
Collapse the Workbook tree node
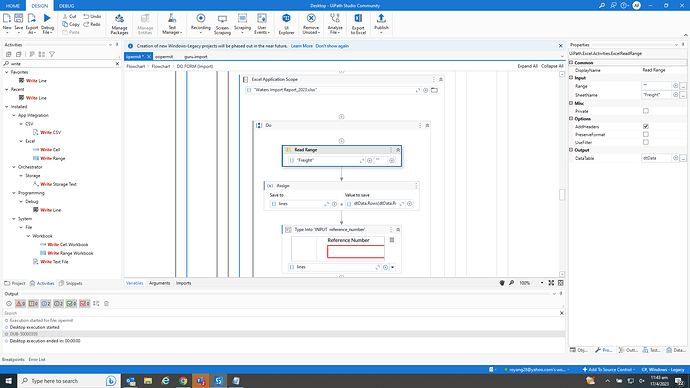tap(29, 236)
